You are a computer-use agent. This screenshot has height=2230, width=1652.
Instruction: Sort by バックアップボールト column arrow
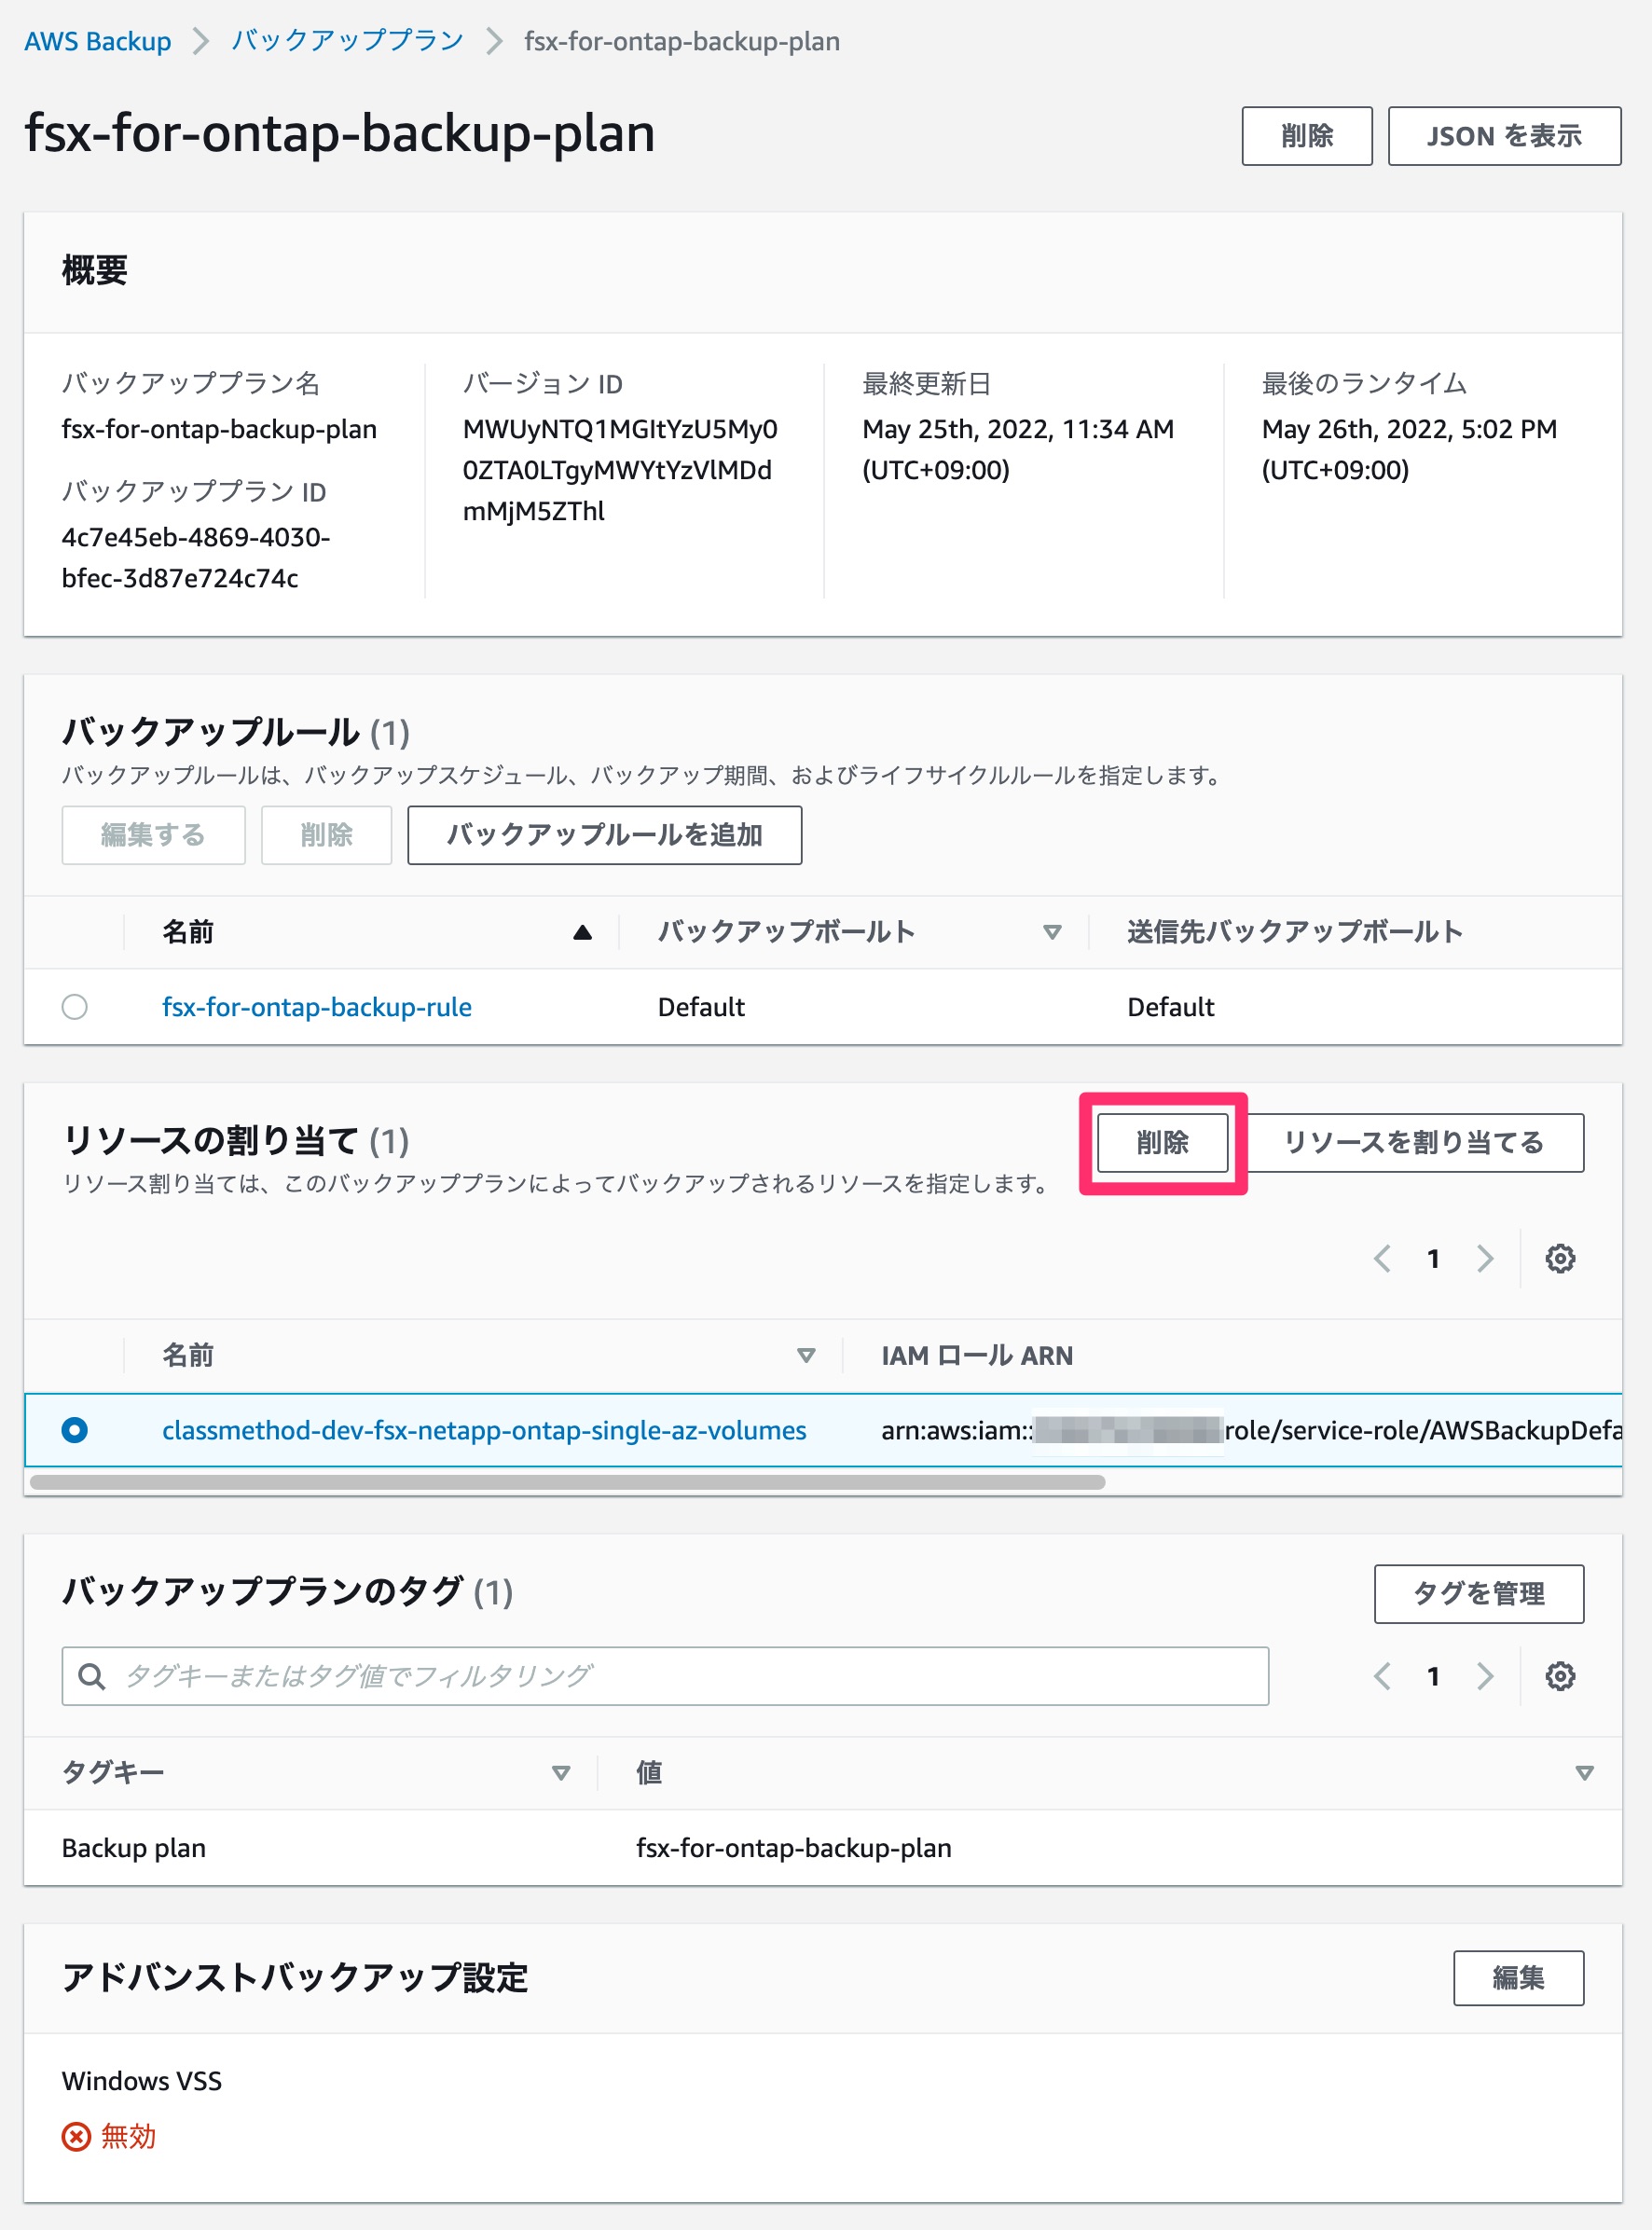click(1052, 932)
